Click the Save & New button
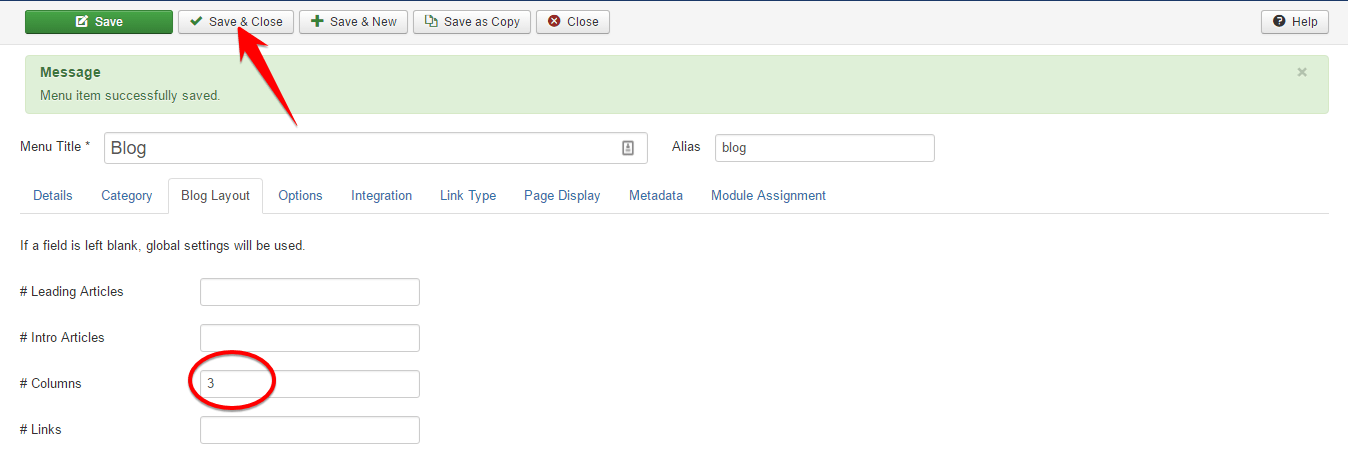 point(353,21)
